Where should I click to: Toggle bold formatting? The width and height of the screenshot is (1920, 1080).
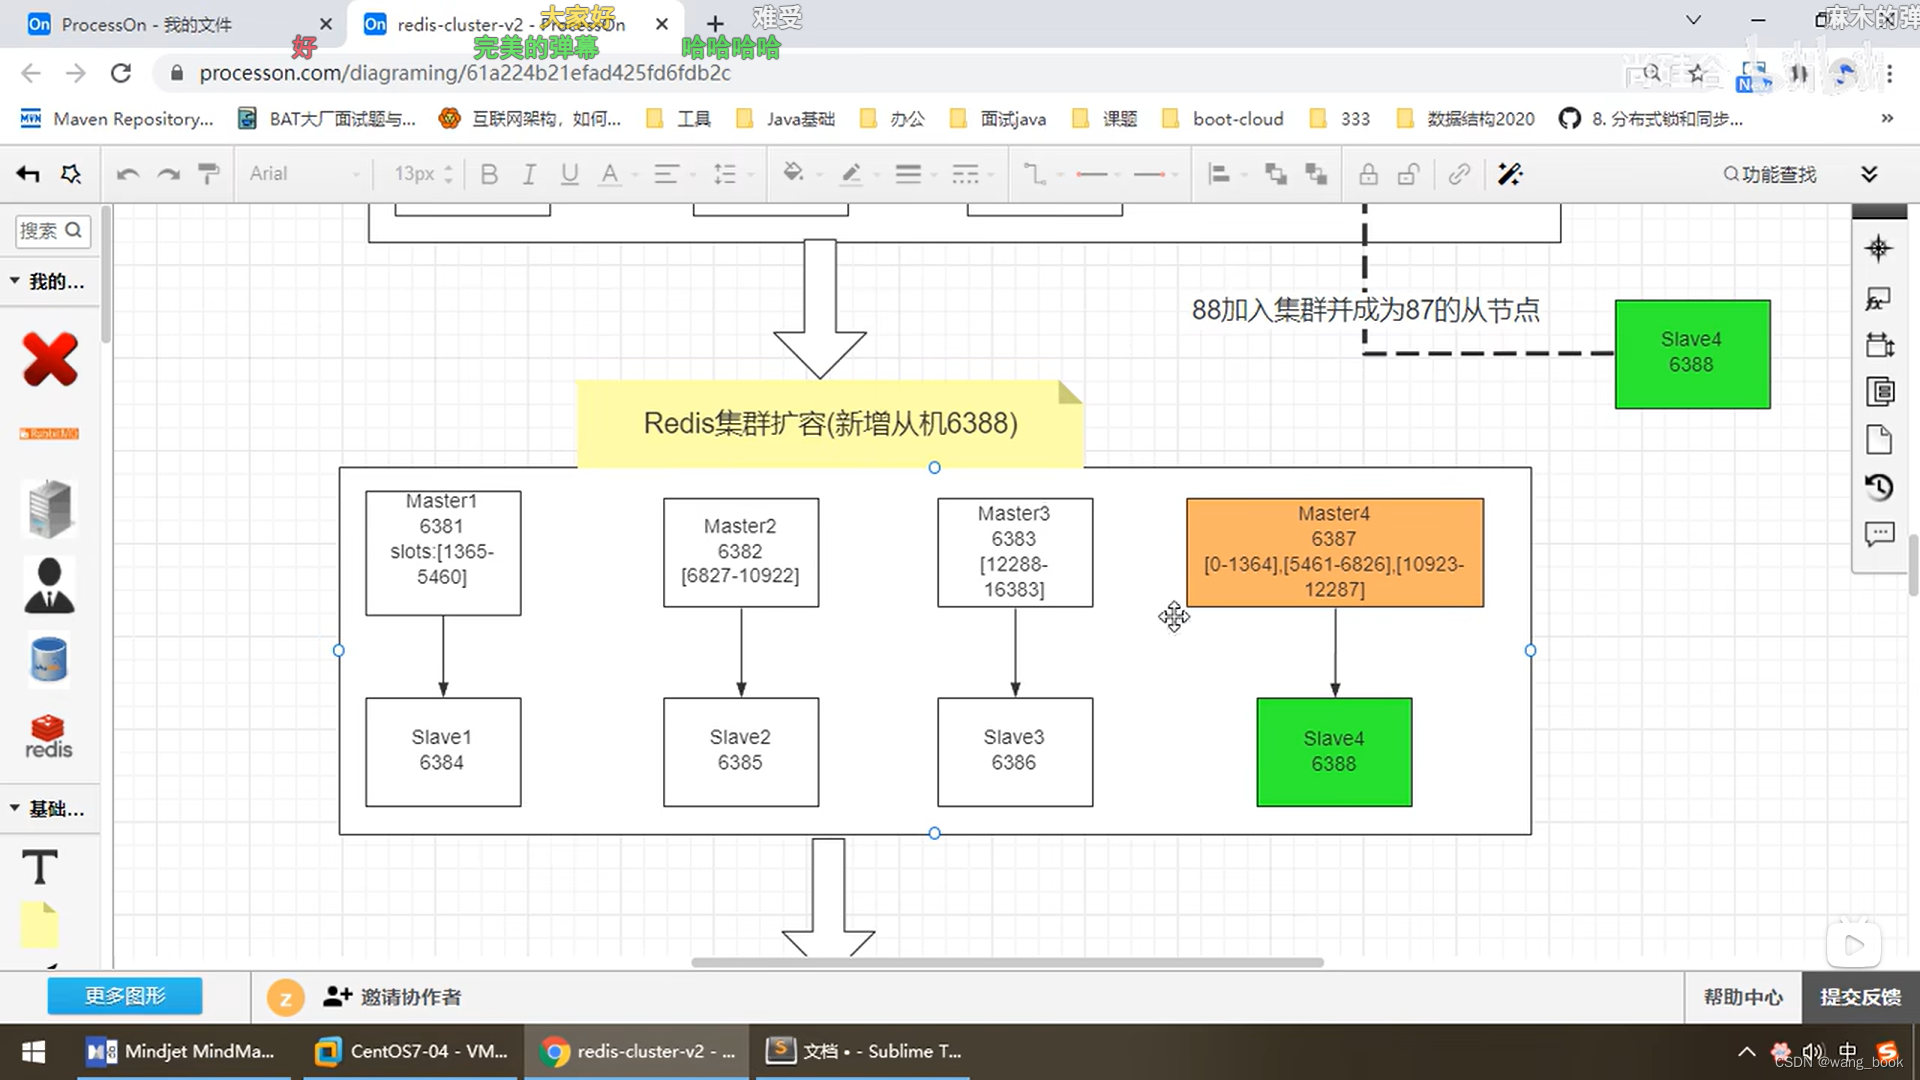click(x=489, y=174)
